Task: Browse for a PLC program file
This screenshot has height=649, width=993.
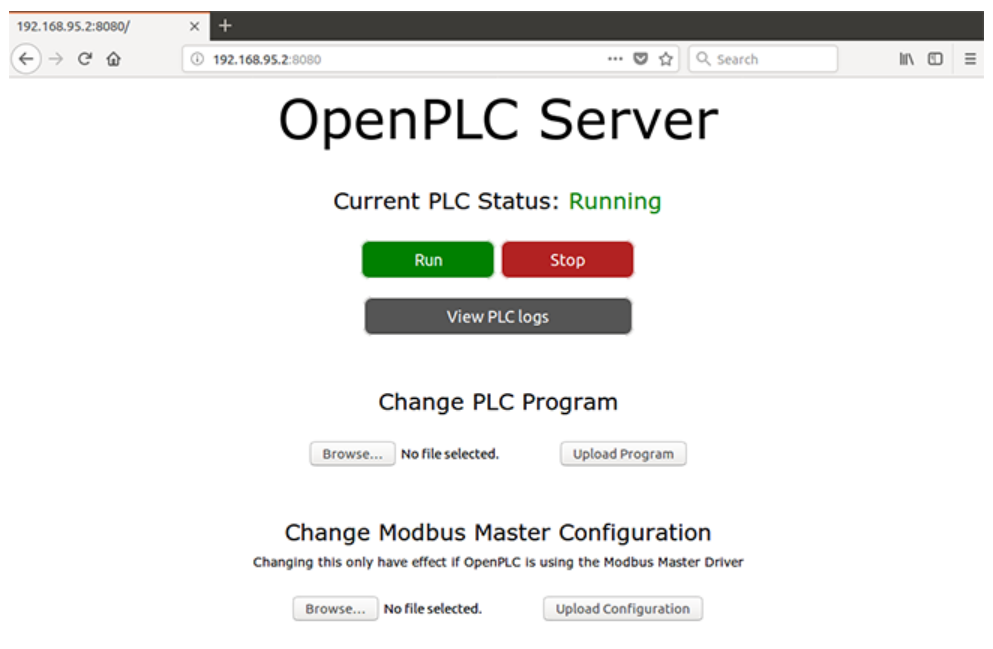Action: click(x=352, y=454)
